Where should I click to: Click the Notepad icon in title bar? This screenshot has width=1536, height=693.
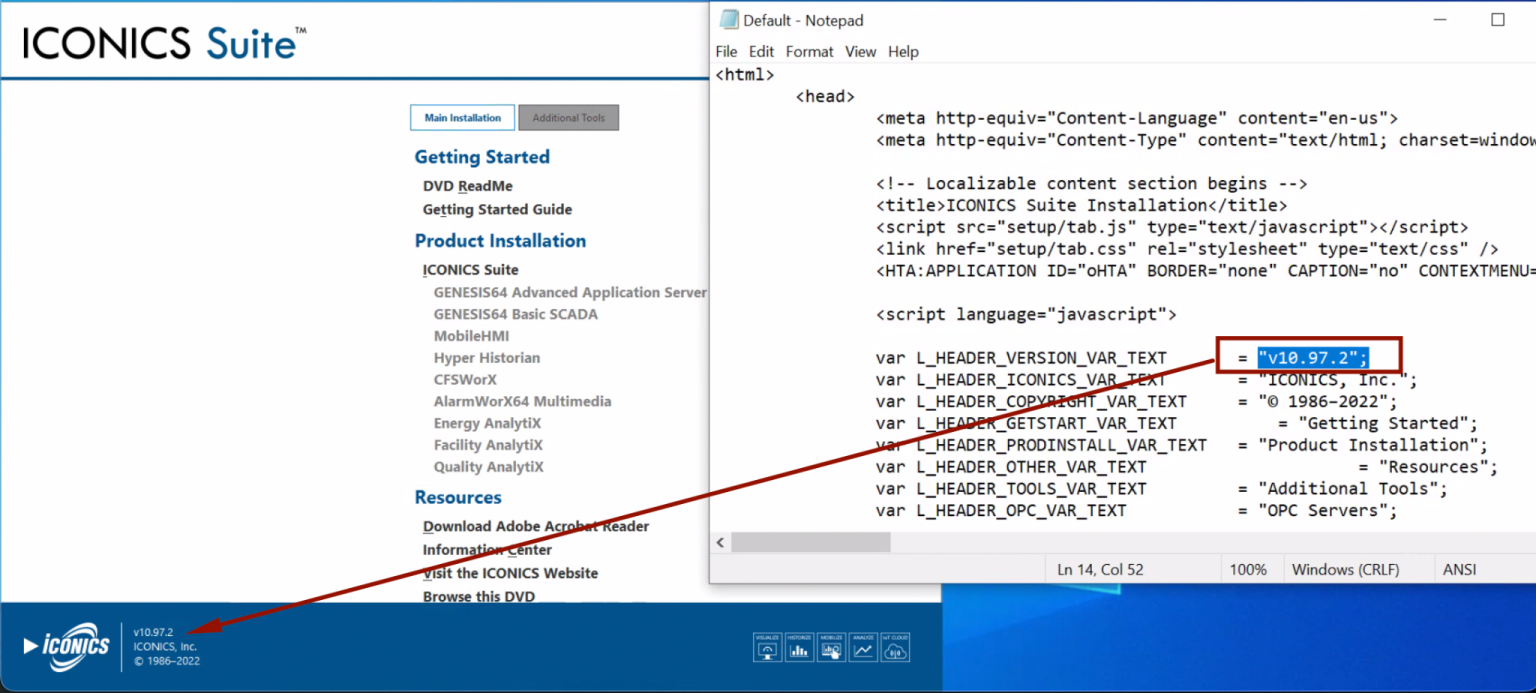[x=728, y=20]
